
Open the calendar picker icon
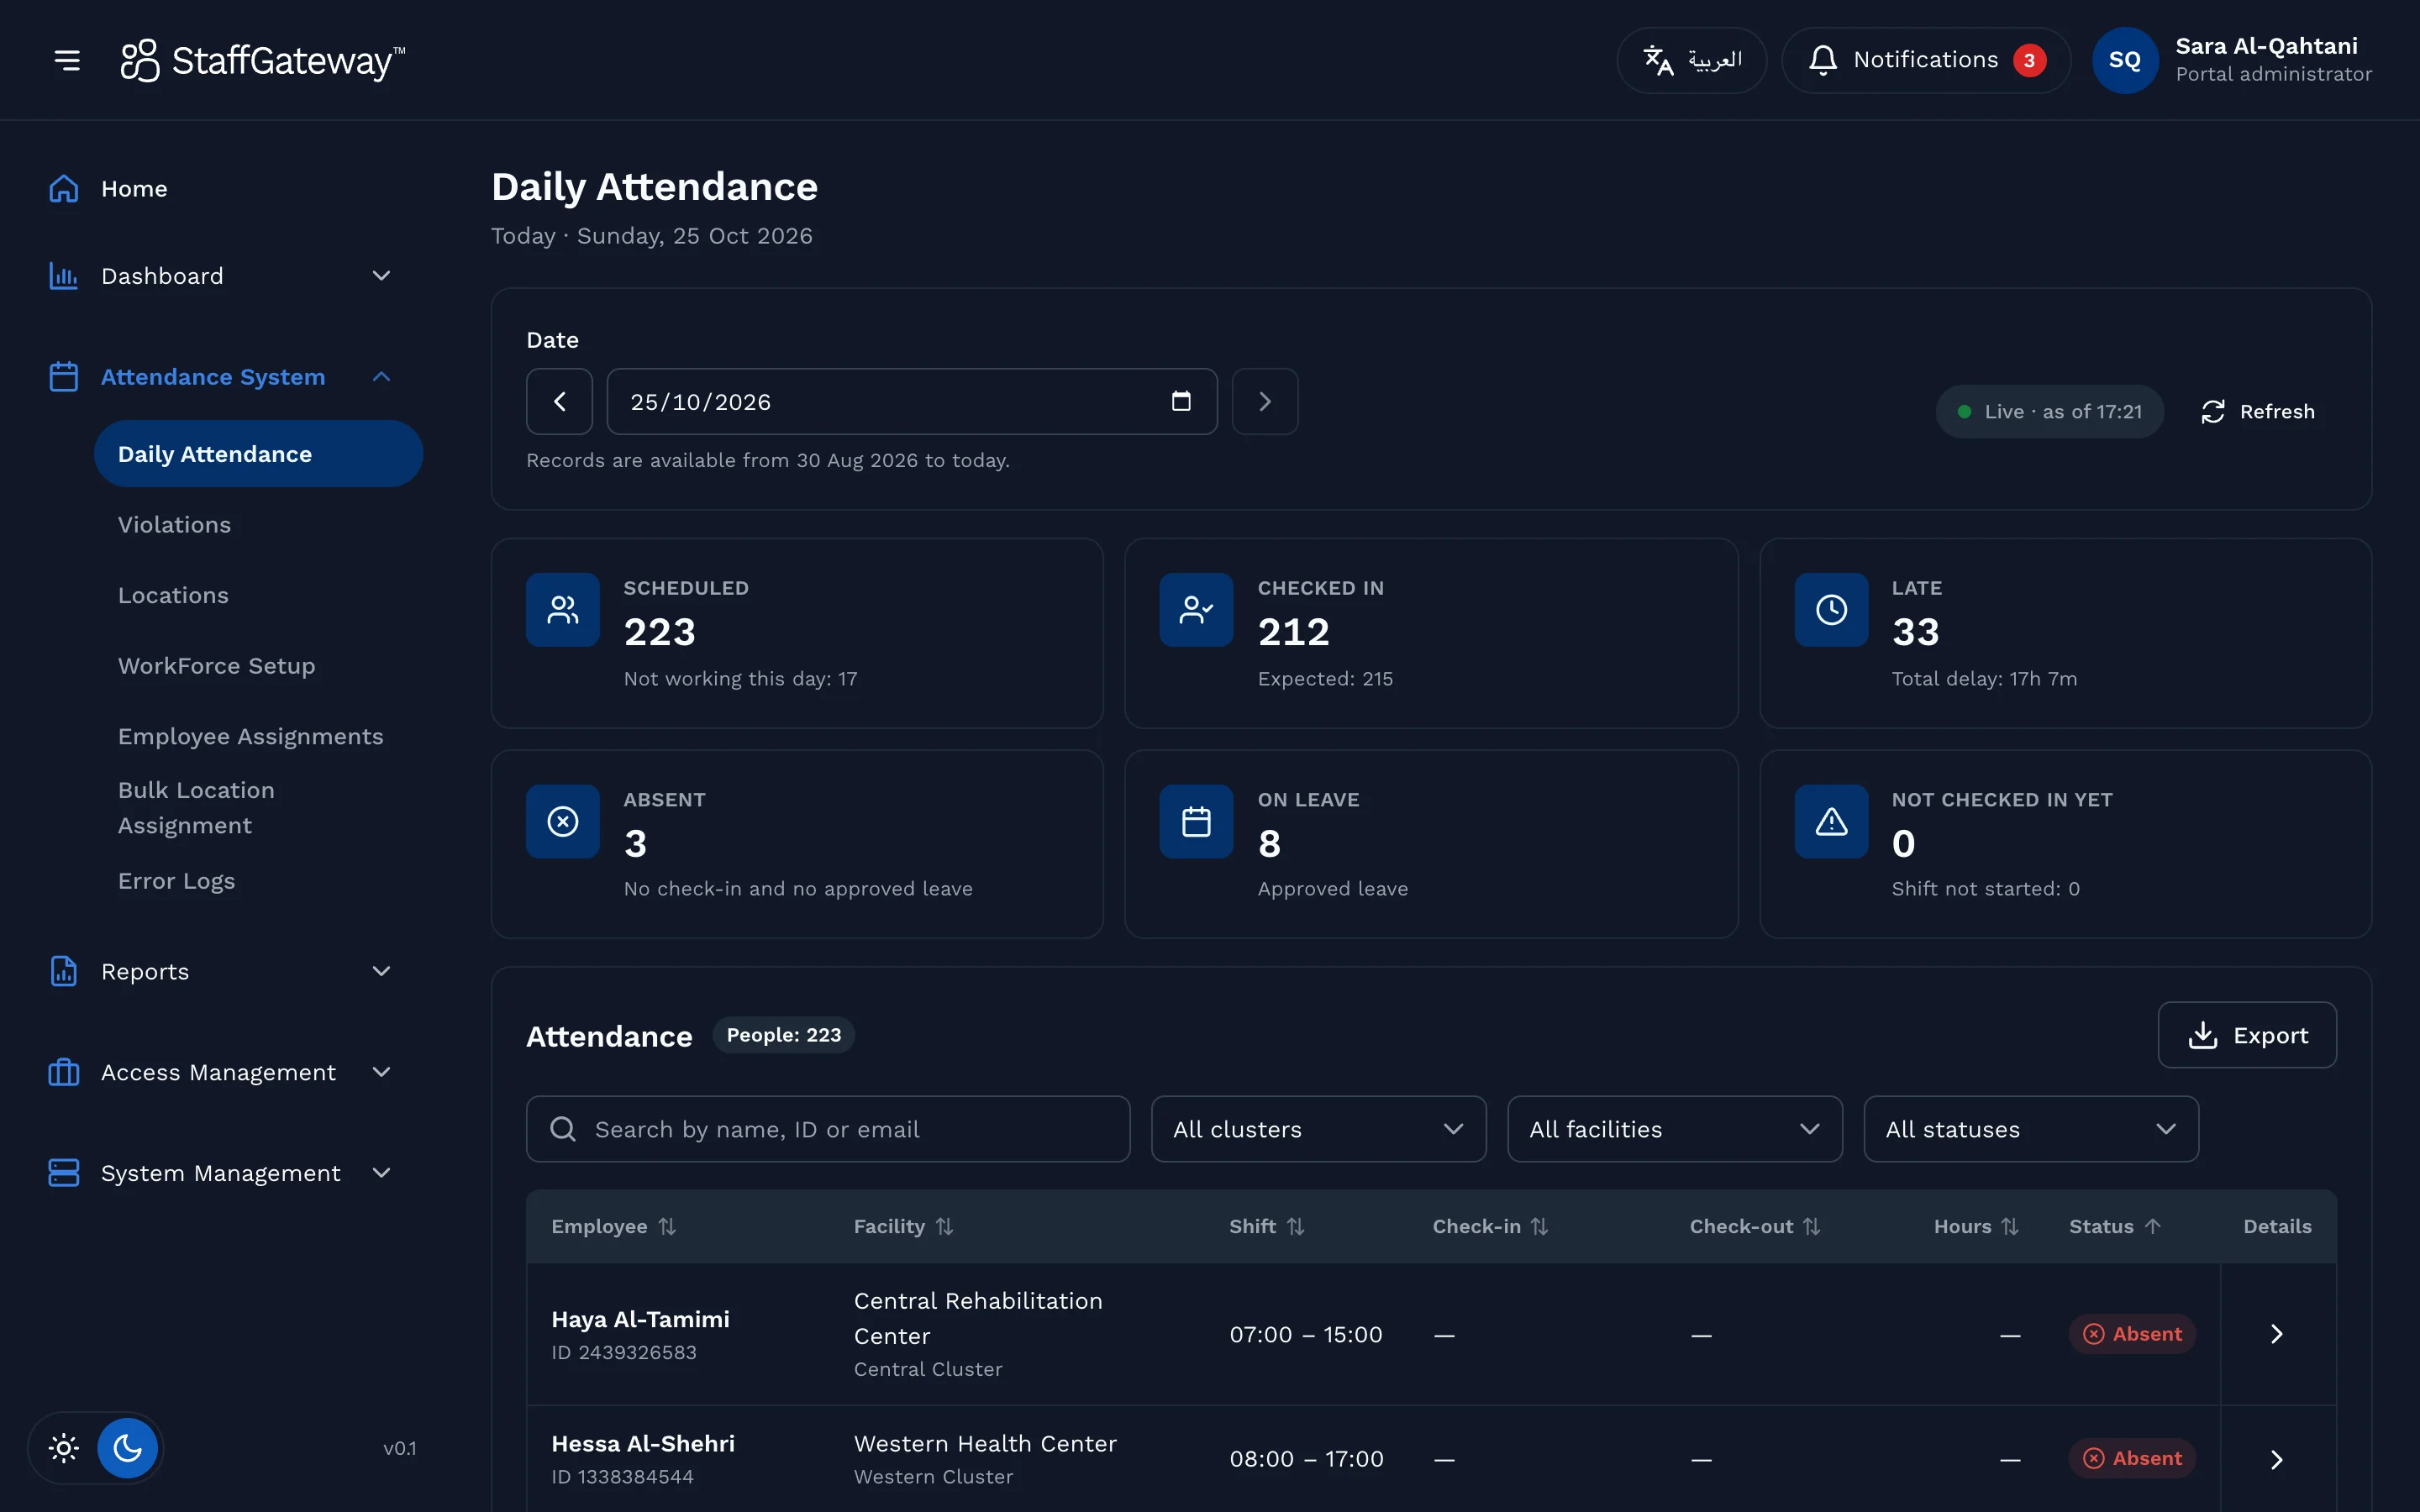pyautogui.click(x=1181, y=402)
